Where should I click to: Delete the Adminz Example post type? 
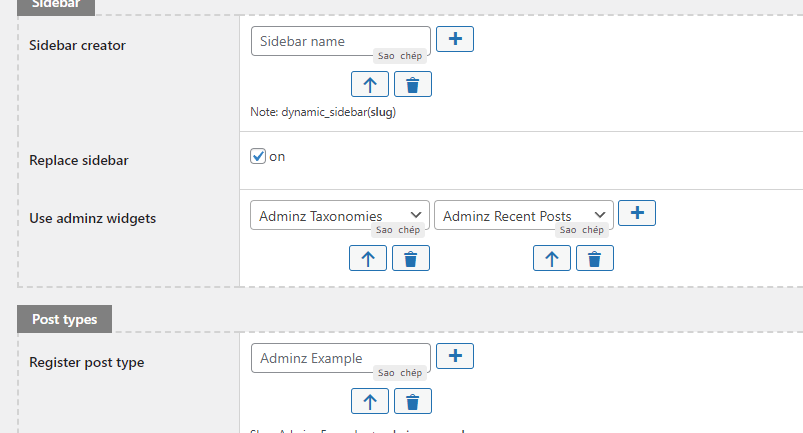click(x=413, y=402)
